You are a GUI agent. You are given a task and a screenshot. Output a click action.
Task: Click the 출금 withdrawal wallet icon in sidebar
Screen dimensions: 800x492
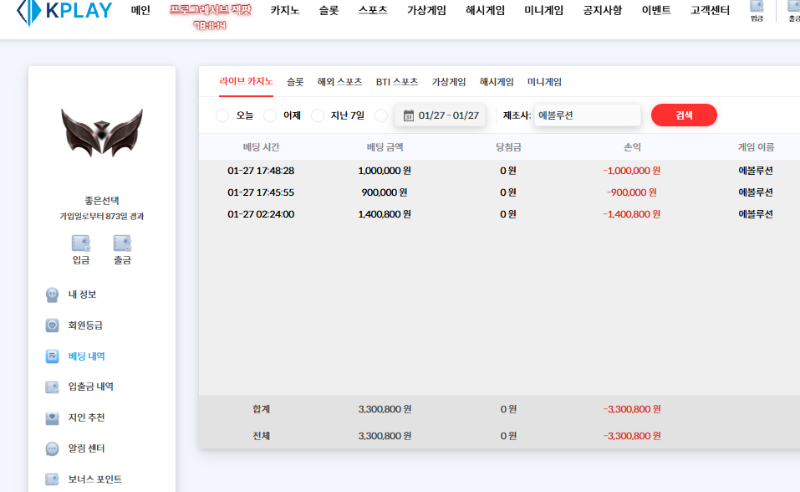tap(122, 243)
